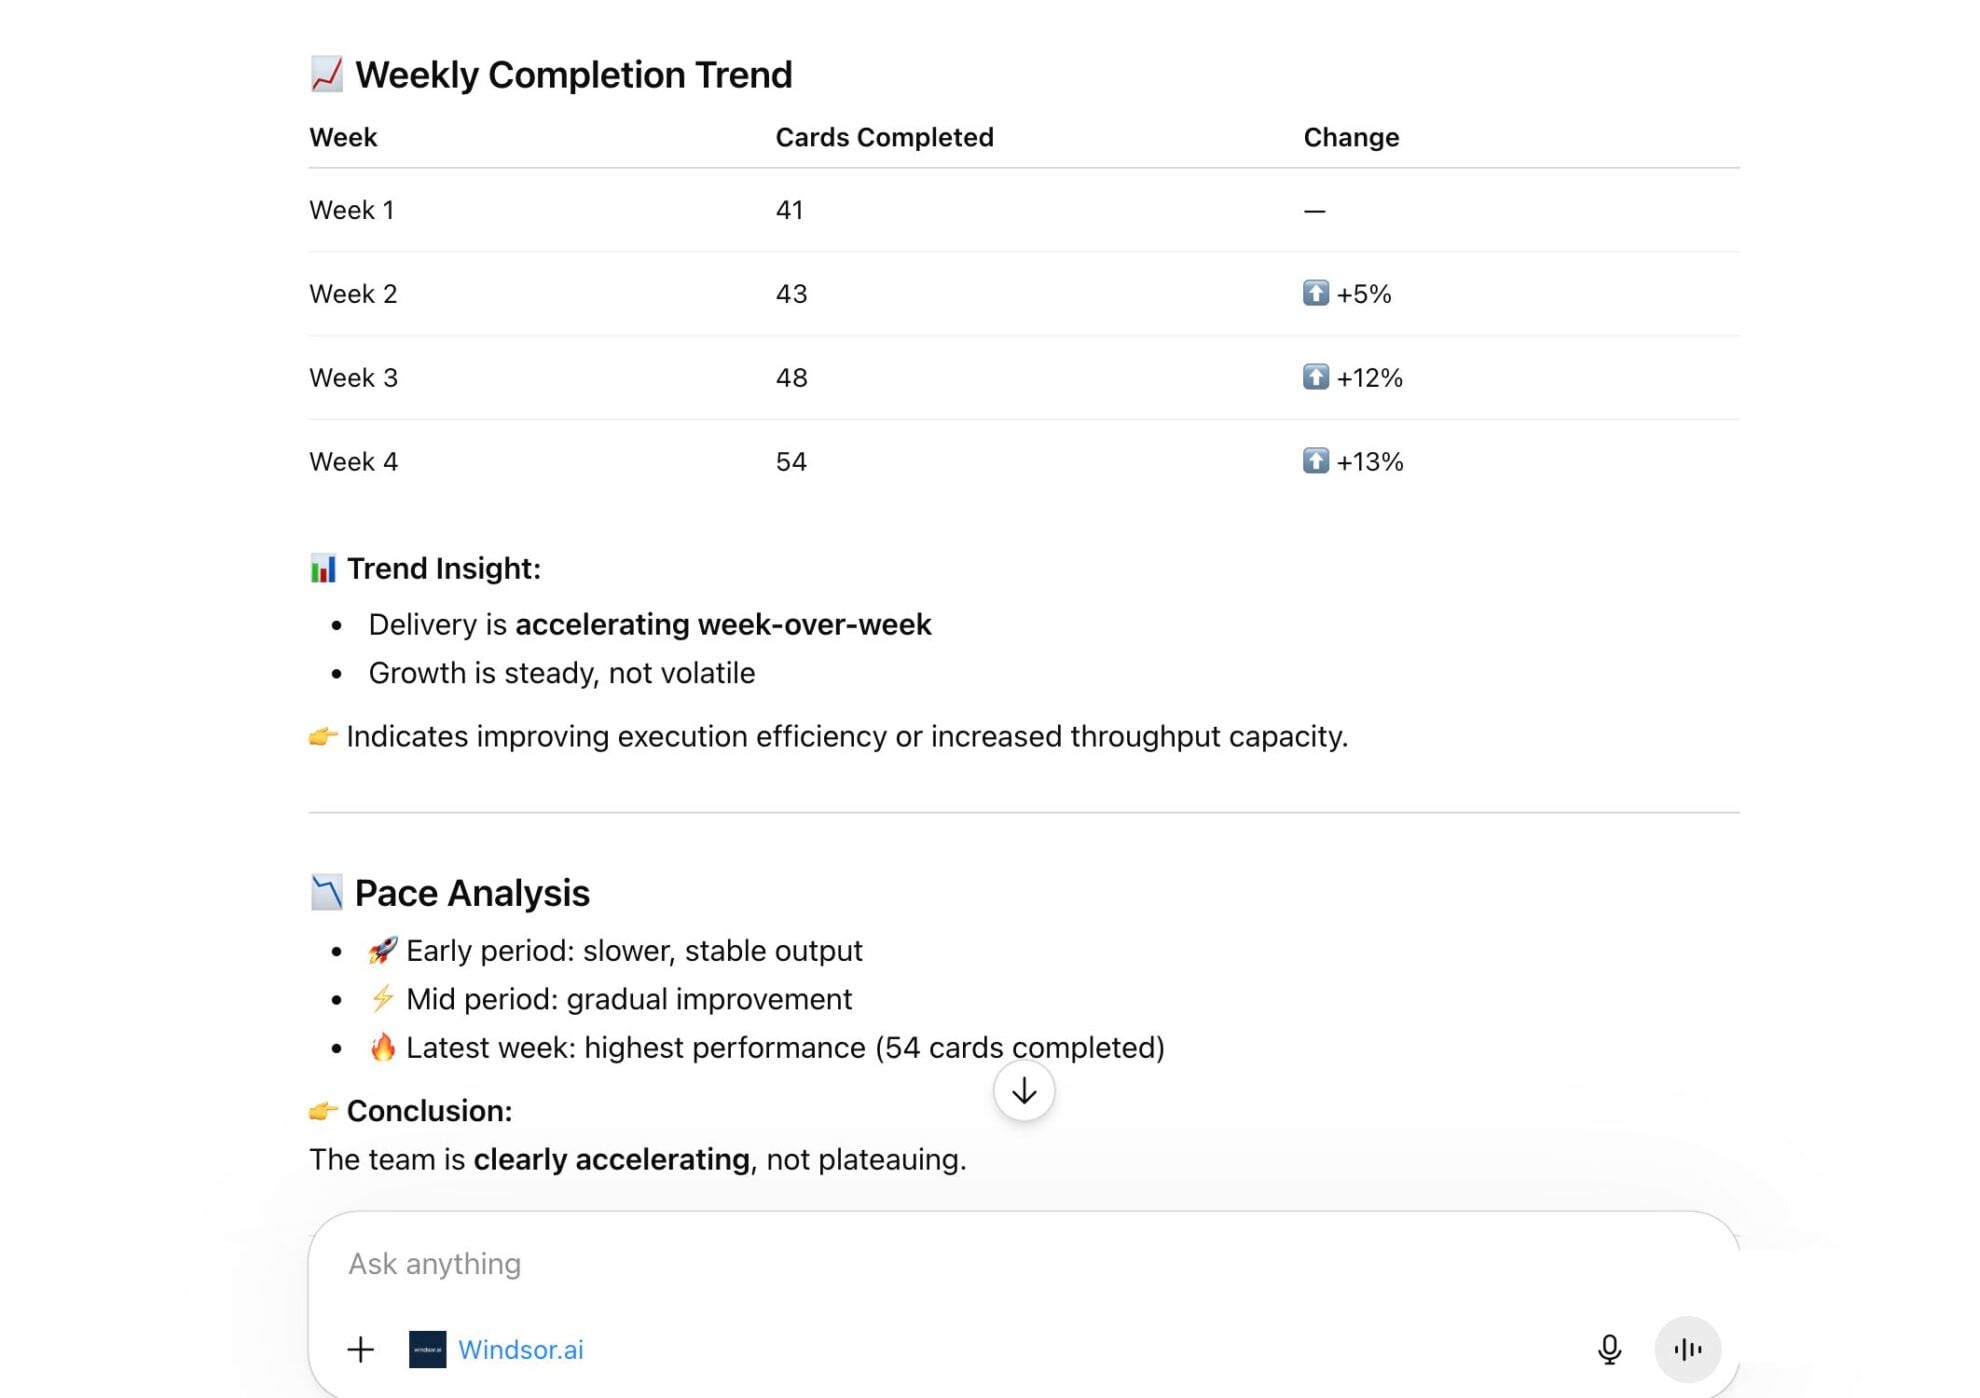Open voice mode with the waveform icon

click(x=1688, y=1349)
